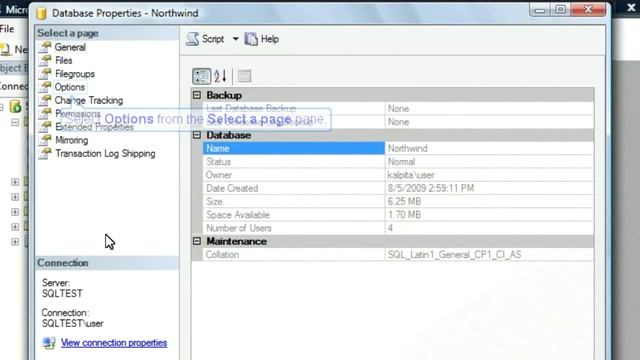
Task: Switch property grid to Categorized view
Action: pyautogui.click(x=201, y=76)
